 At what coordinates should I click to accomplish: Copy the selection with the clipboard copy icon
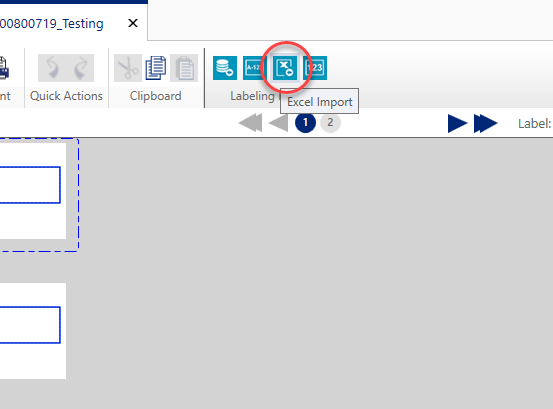point(156,68)
